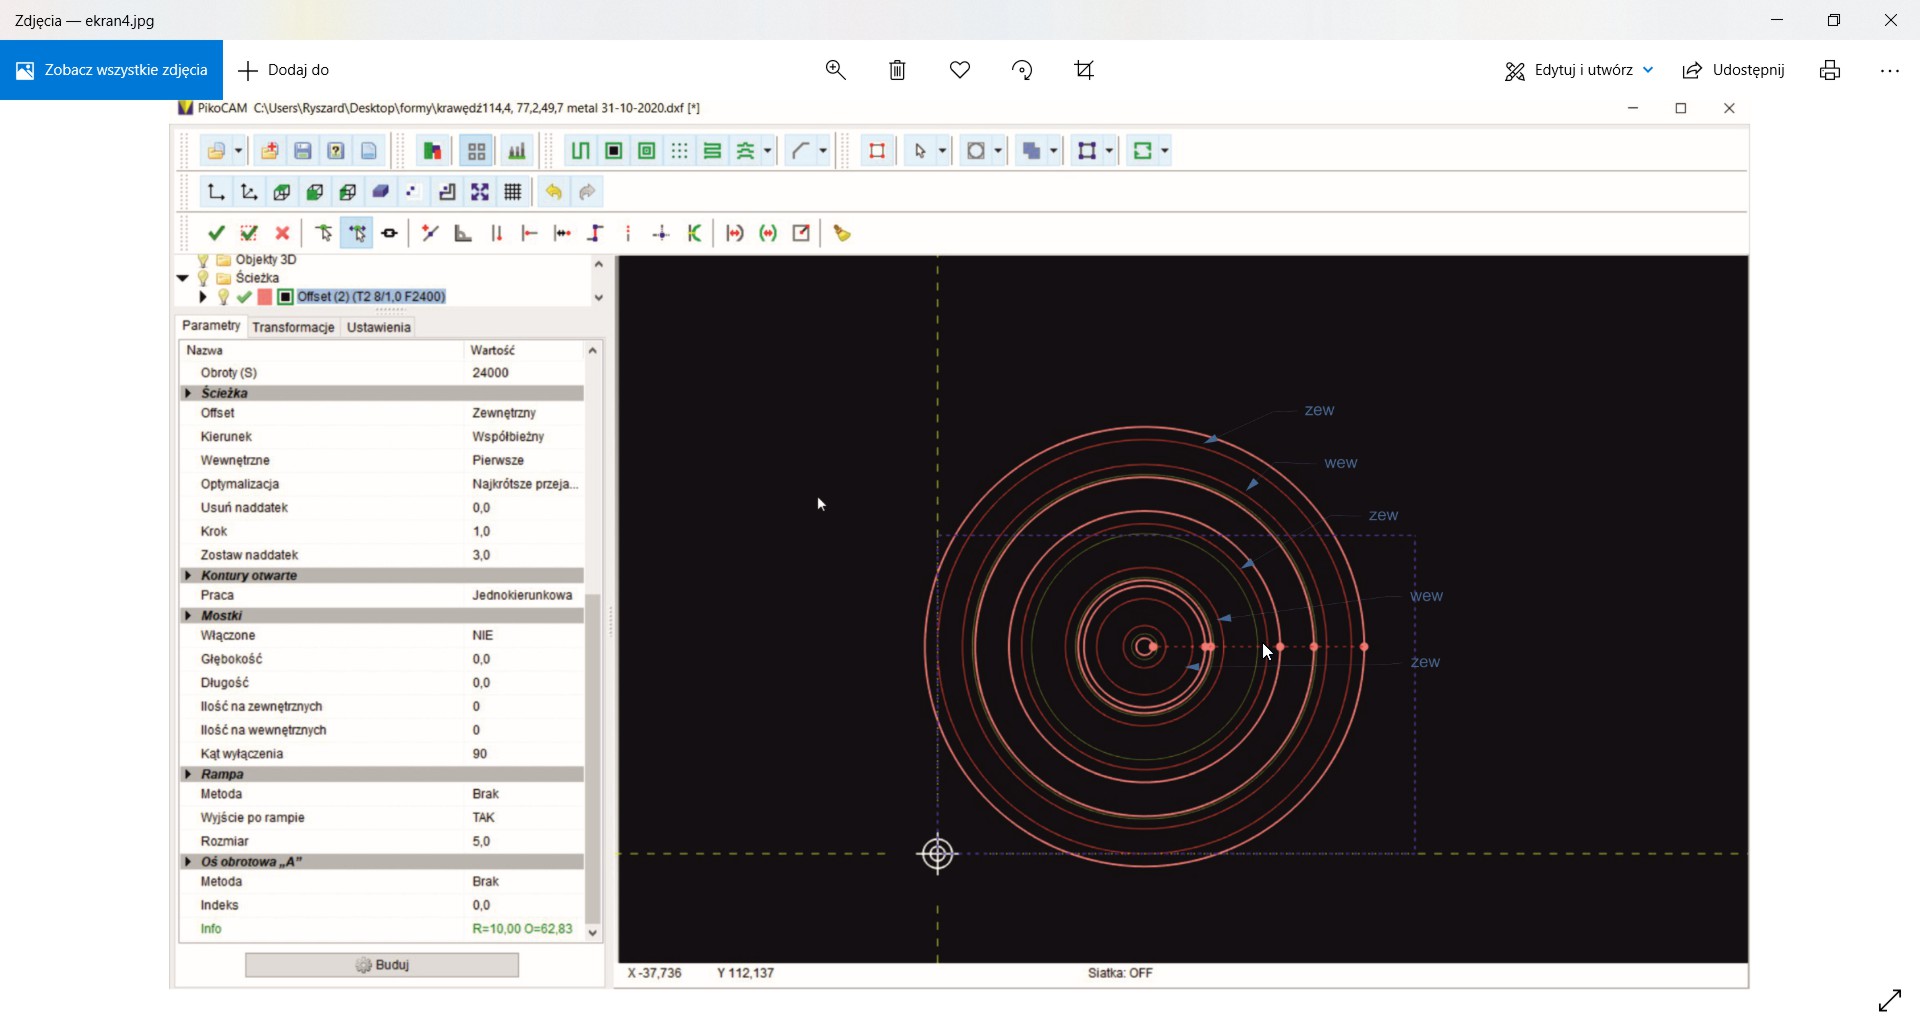Select the green horizontal hatch lines tool
The image size is (1920, 1030).
(x=713, y=152)
